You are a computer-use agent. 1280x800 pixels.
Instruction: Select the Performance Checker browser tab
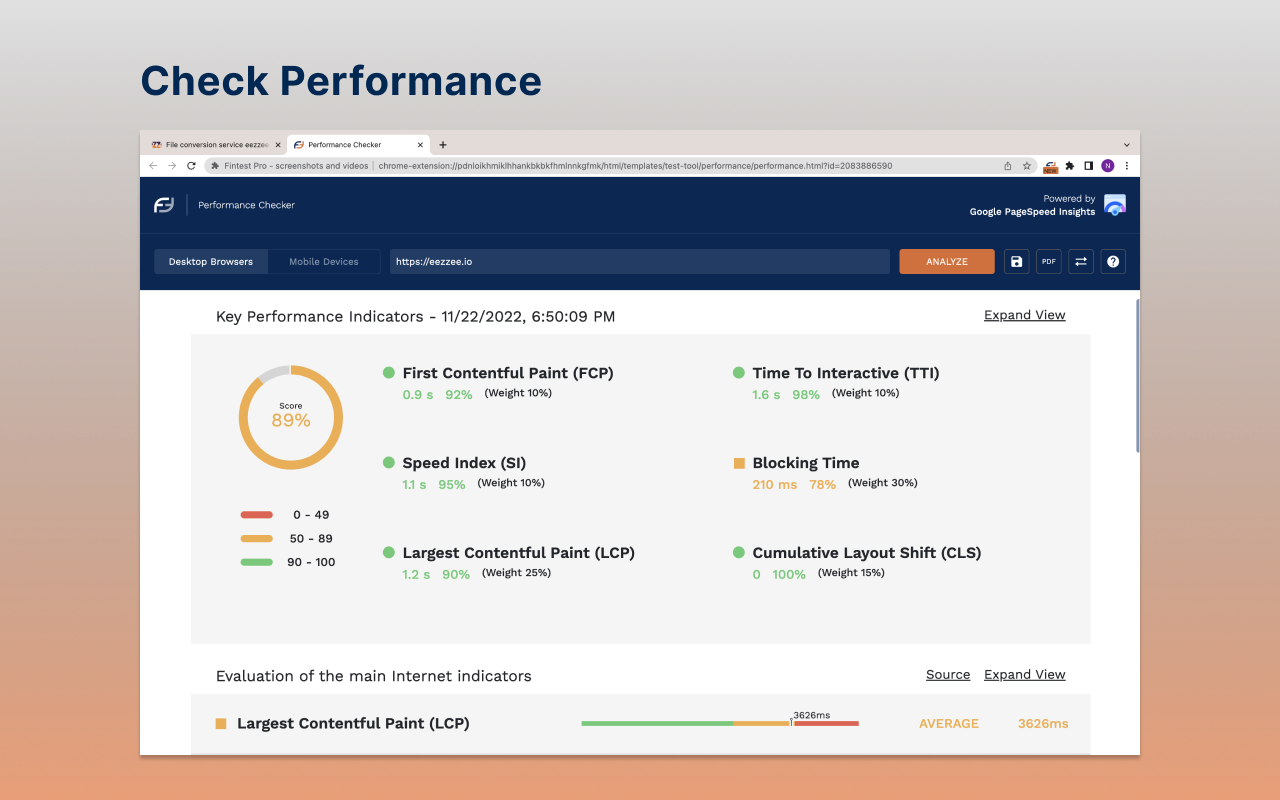[x=358, y=145]
